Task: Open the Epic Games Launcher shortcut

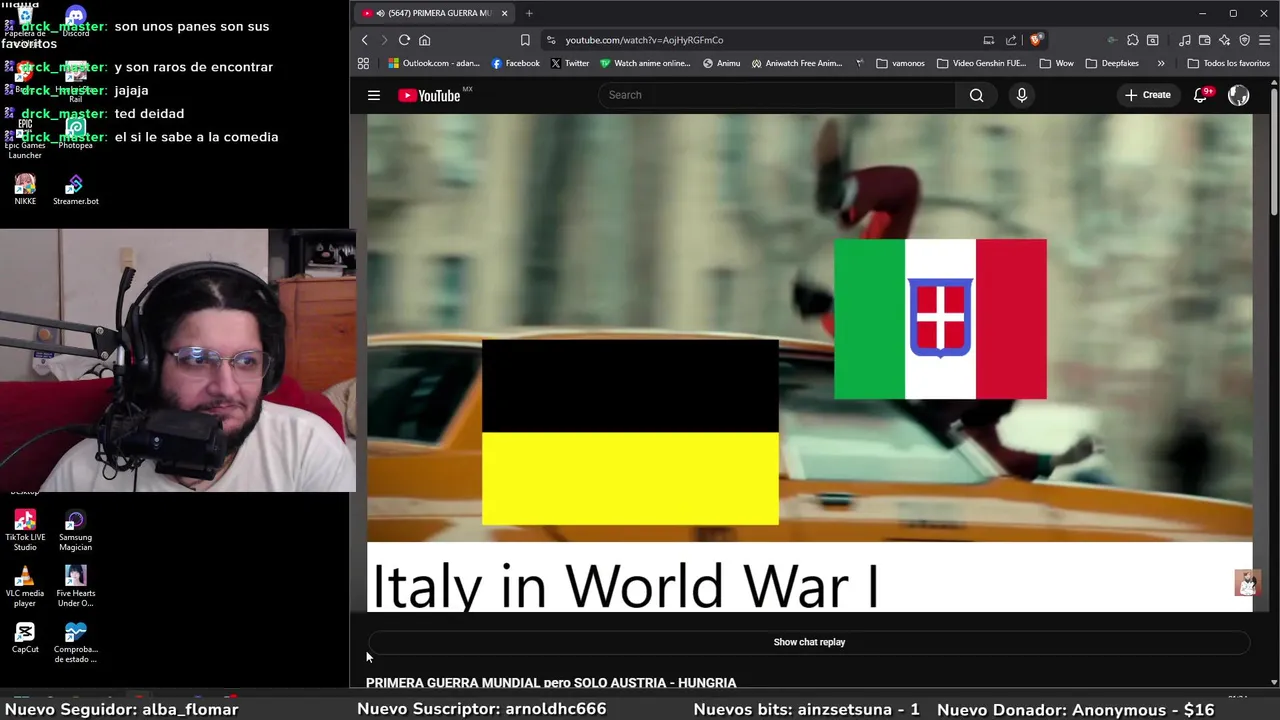Action: (25, 138)
